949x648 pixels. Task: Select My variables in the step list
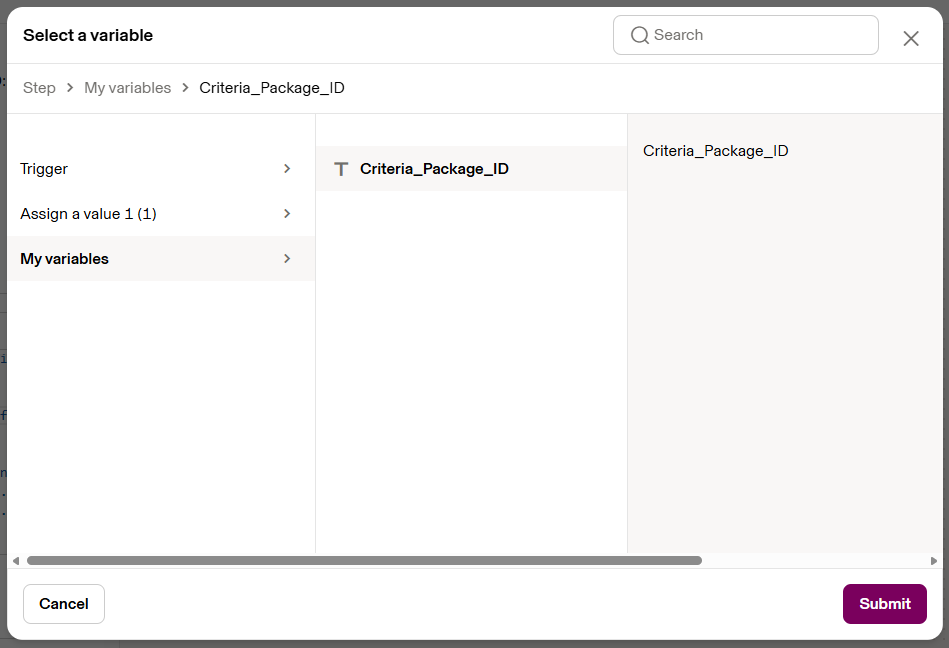[x=161, y=258]
